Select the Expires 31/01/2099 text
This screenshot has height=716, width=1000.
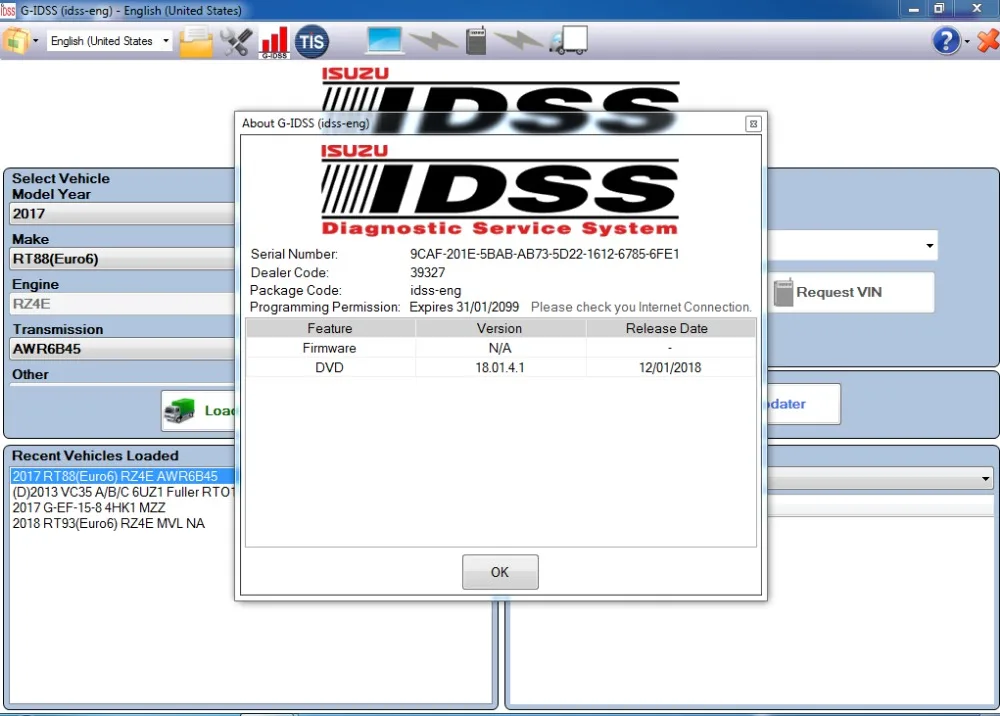[464, 307]
